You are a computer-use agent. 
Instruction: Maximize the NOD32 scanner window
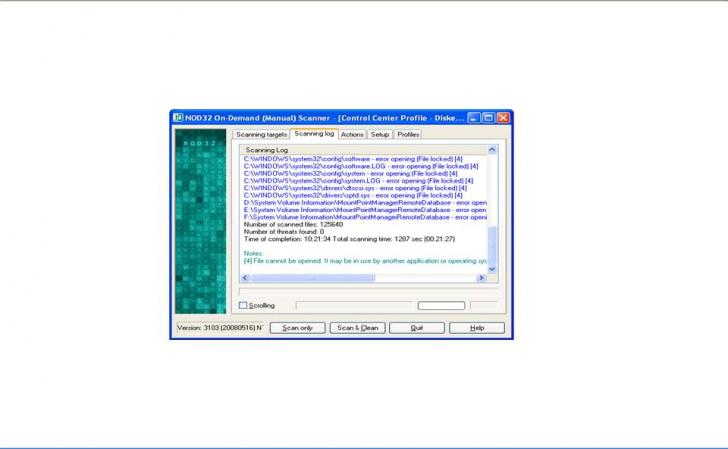click(488, 117)
